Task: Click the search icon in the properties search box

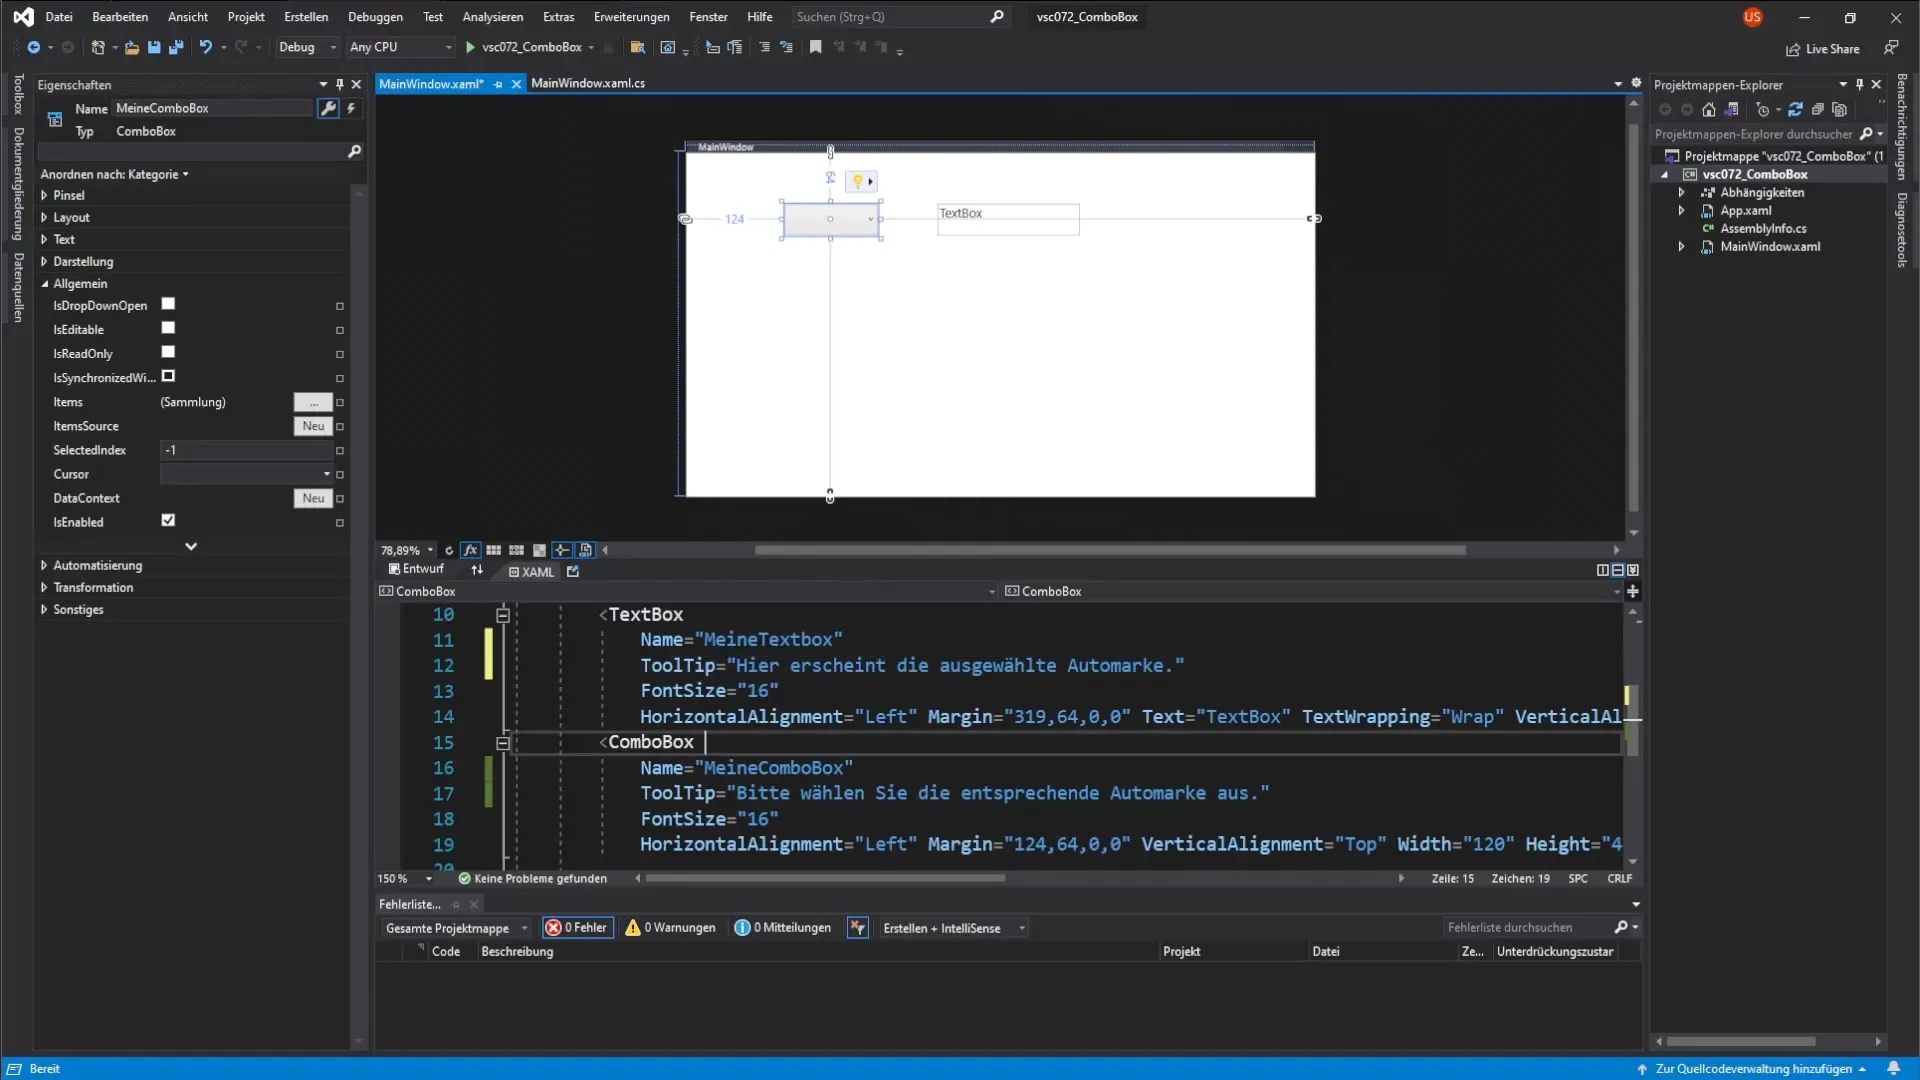Action: tap(354, 151)
